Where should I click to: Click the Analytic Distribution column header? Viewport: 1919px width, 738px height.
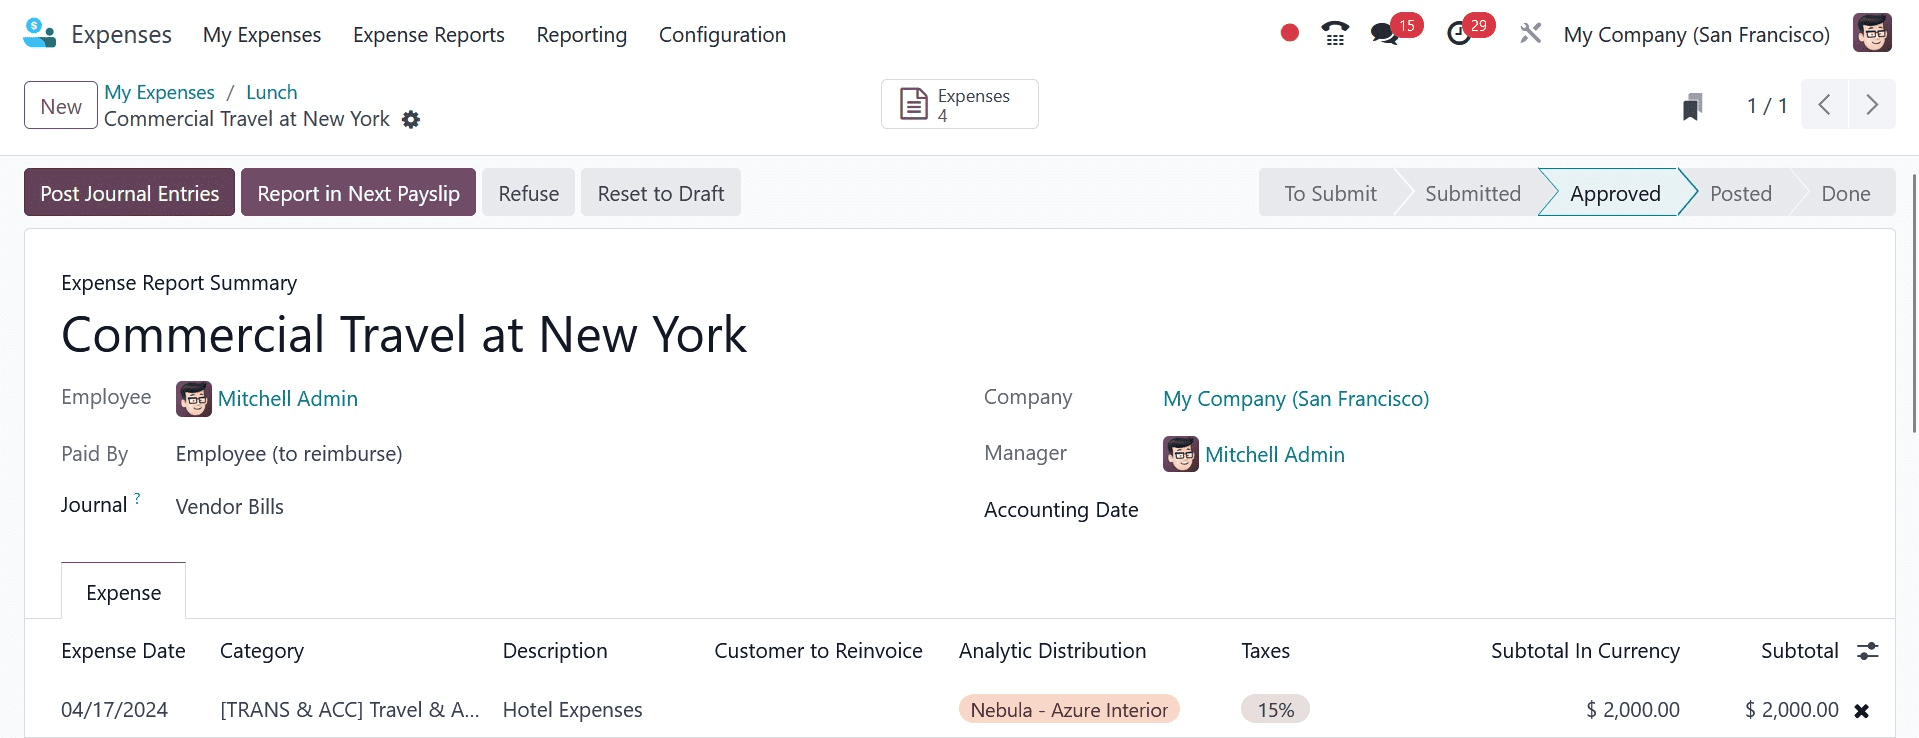pos(1052,651)
